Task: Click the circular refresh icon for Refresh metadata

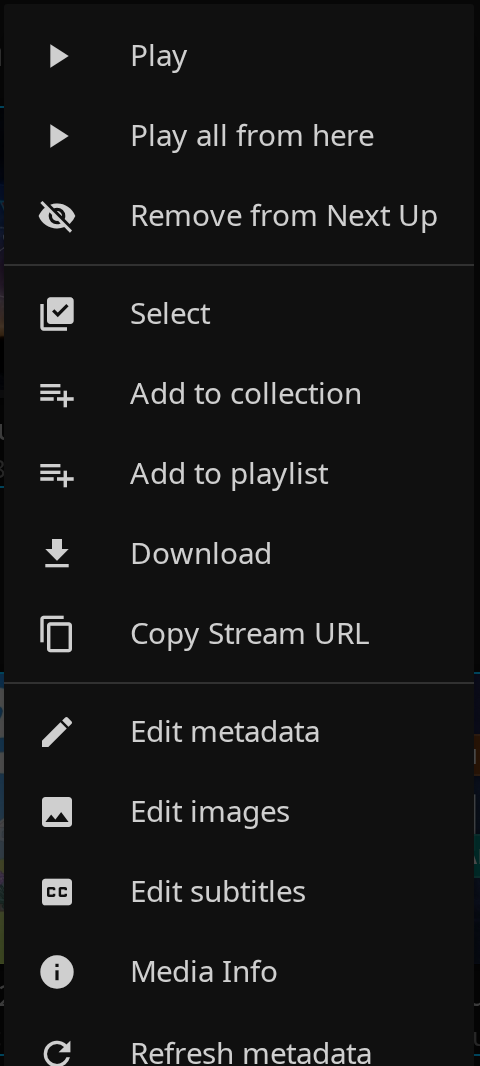Action: (x=57, y=1052)
